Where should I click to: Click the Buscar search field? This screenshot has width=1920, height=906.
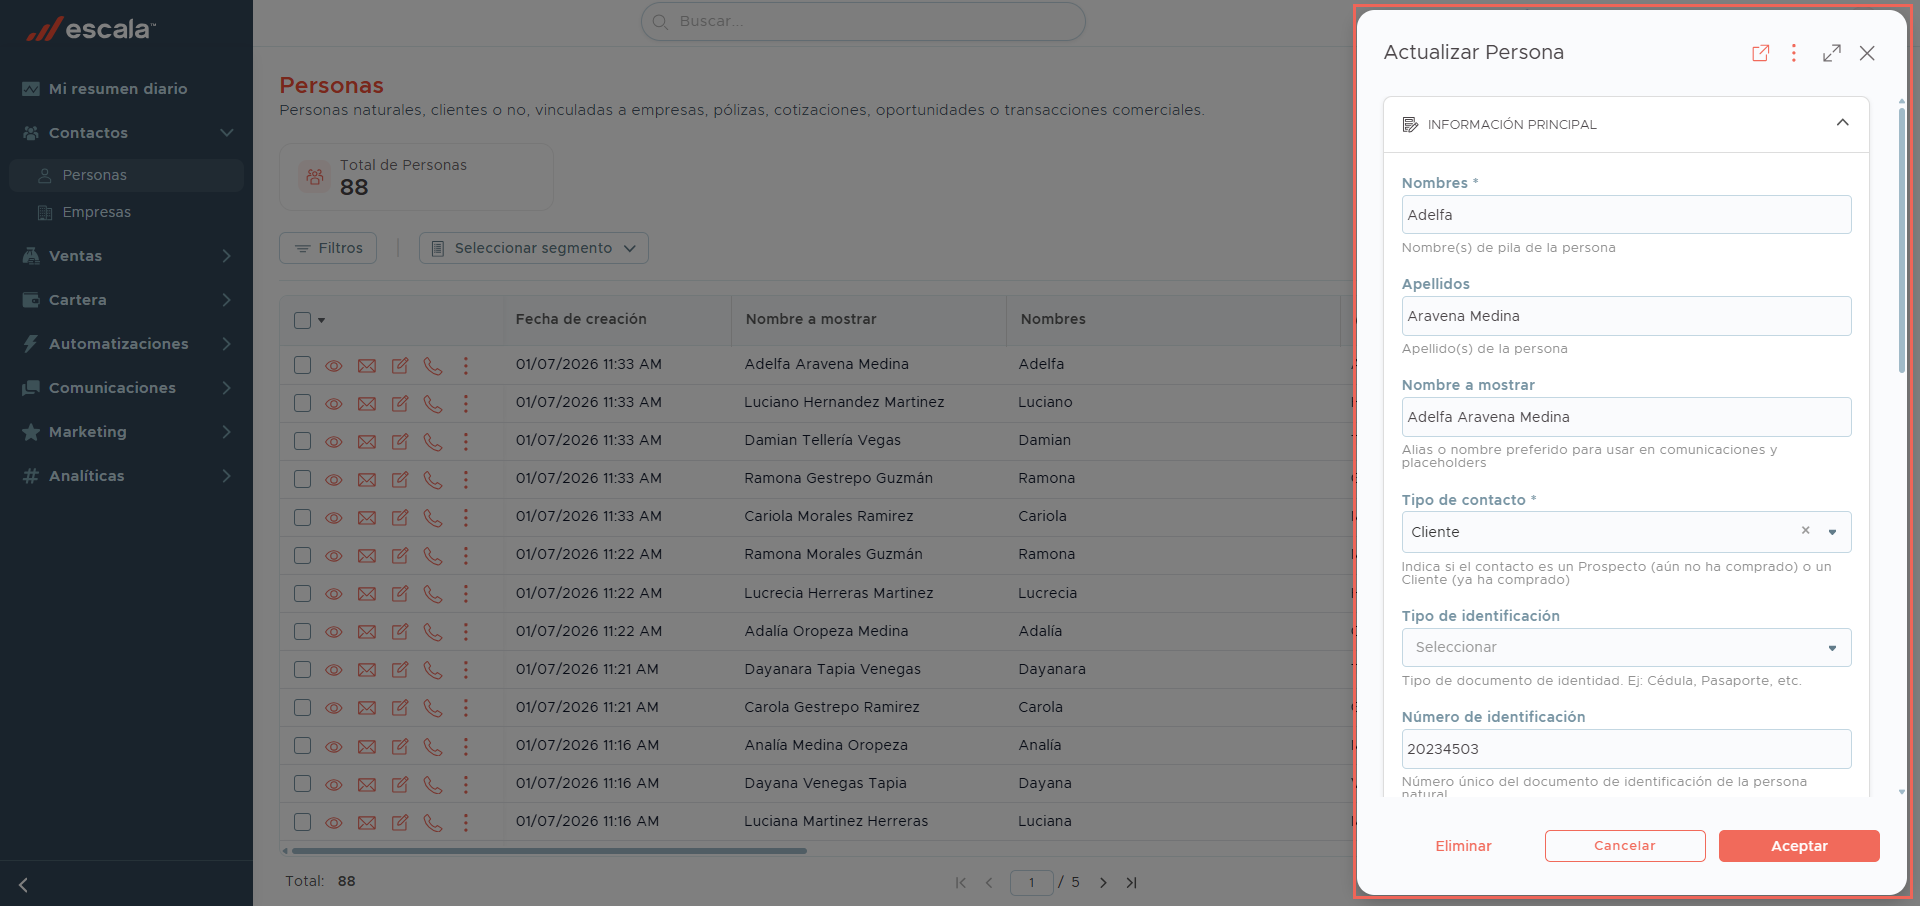tap(863, 21)
